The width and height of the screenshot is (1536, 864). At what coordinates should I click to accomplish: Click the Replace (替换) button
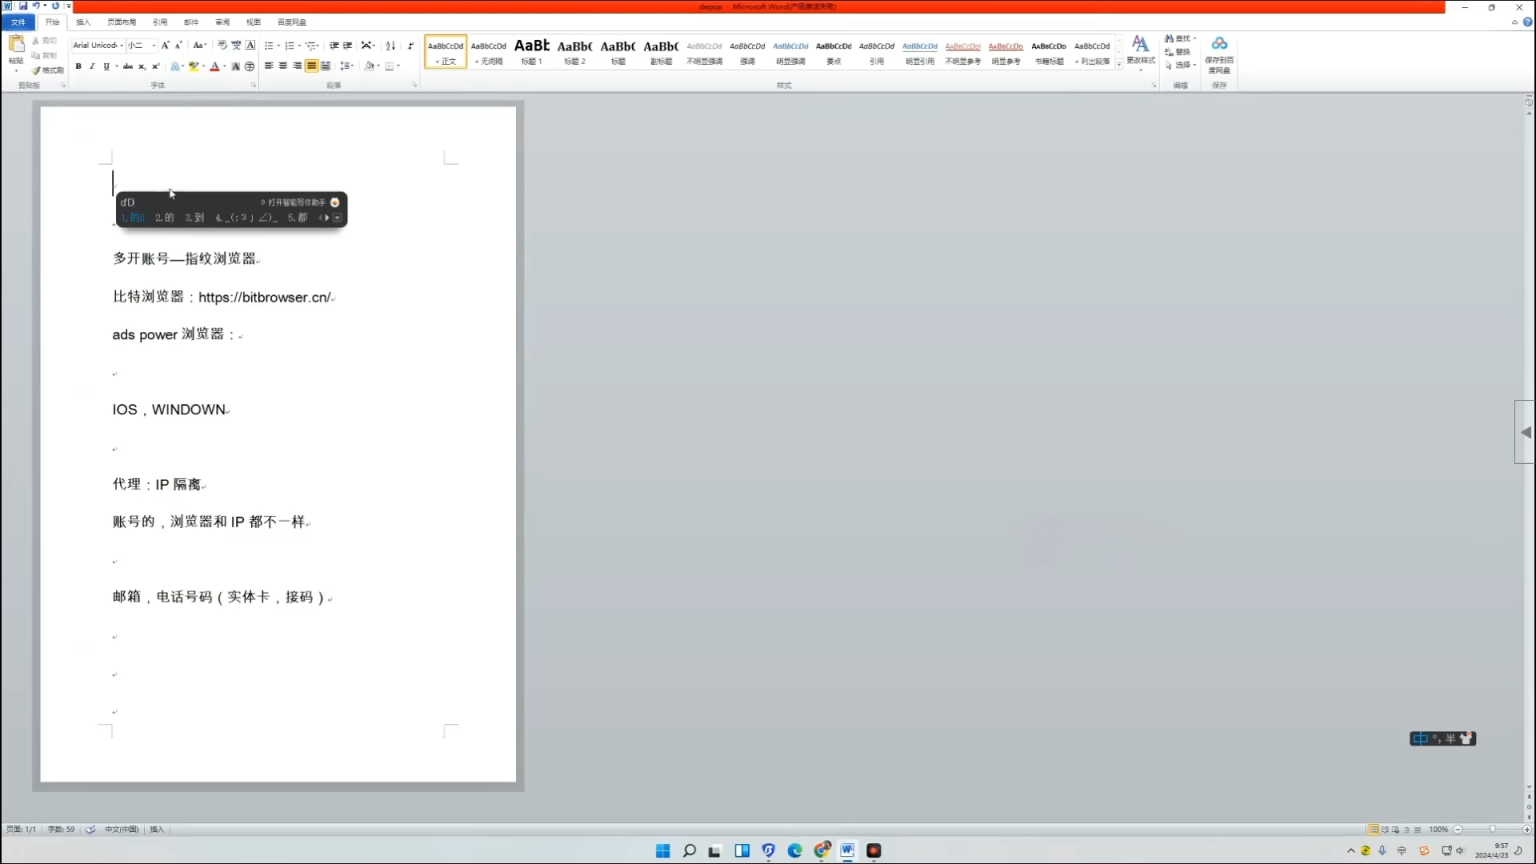(1178, 52)
